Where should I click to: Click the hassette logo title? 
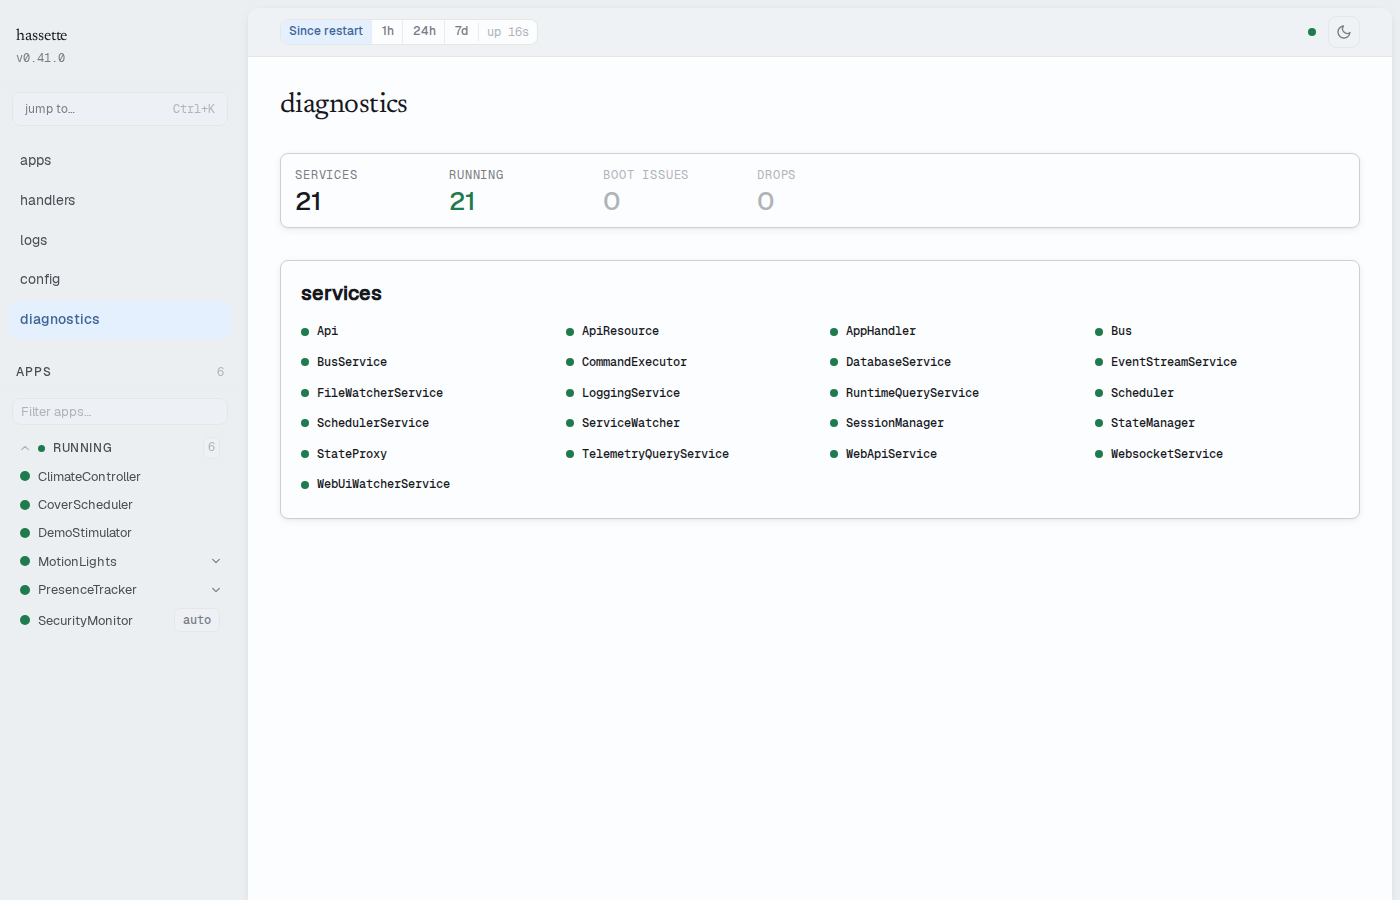click(42, 35)
